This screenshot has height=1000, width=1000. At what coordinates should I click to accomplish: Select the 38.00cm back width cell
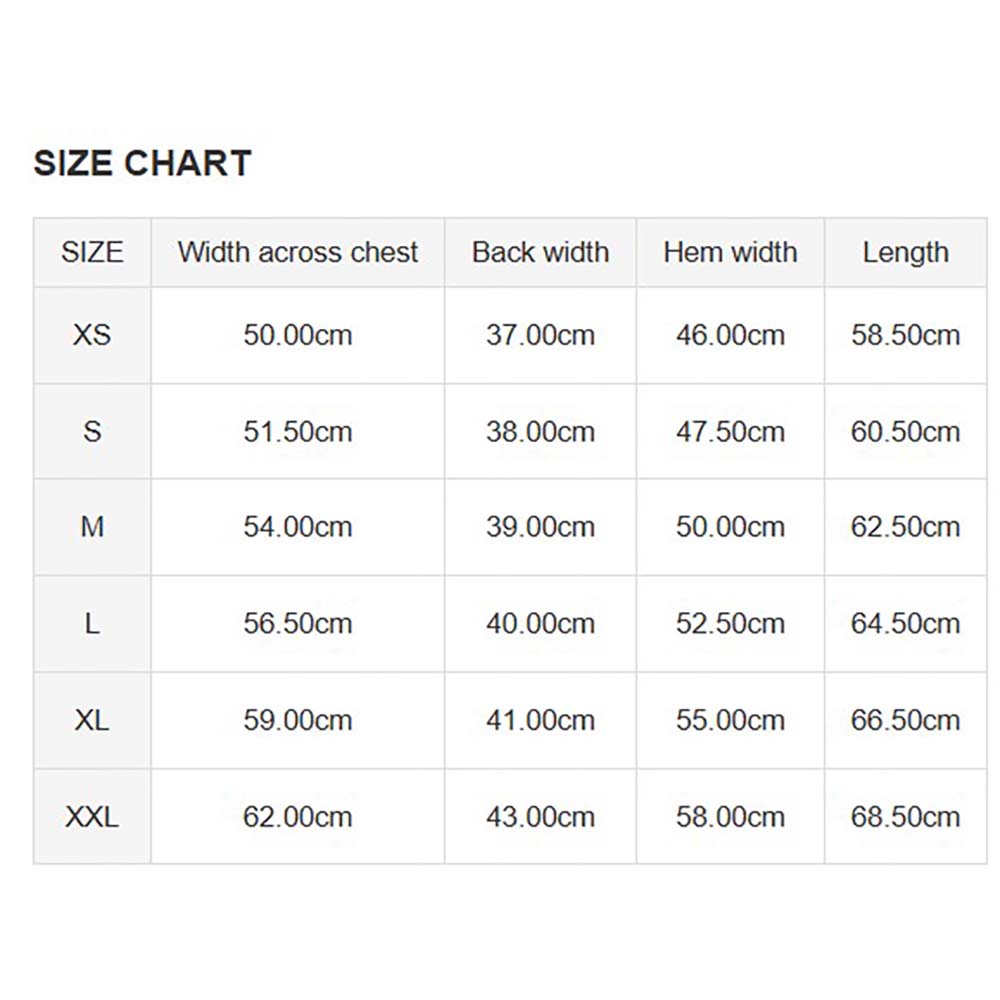click(540, 432)
